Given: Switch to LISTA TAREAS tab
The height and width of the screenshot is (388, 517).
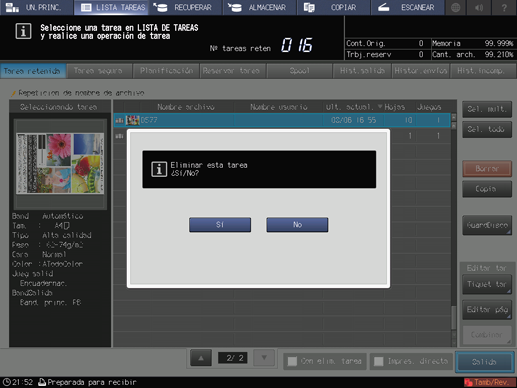Looking at the screenshot, I should 111,7.
